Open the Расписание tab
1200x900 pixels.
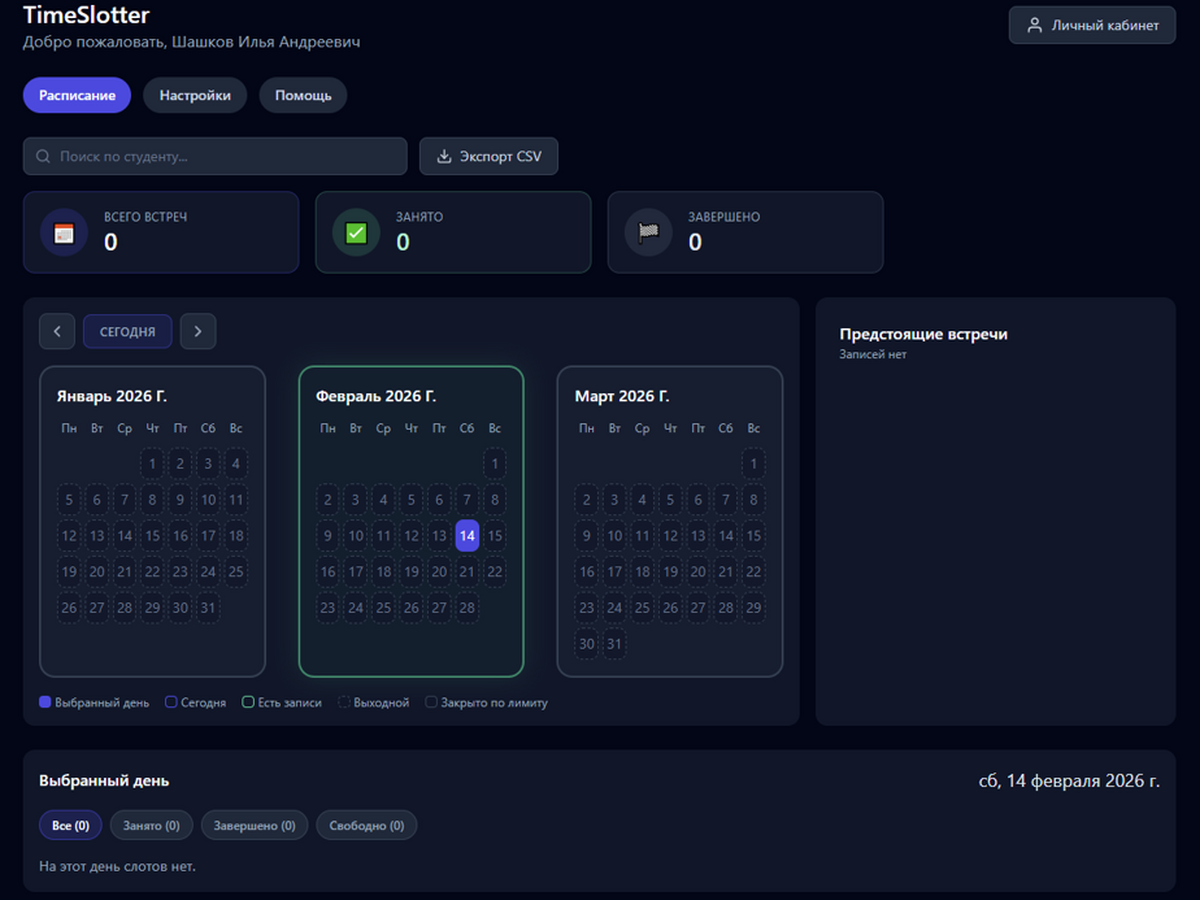[77, 96]
